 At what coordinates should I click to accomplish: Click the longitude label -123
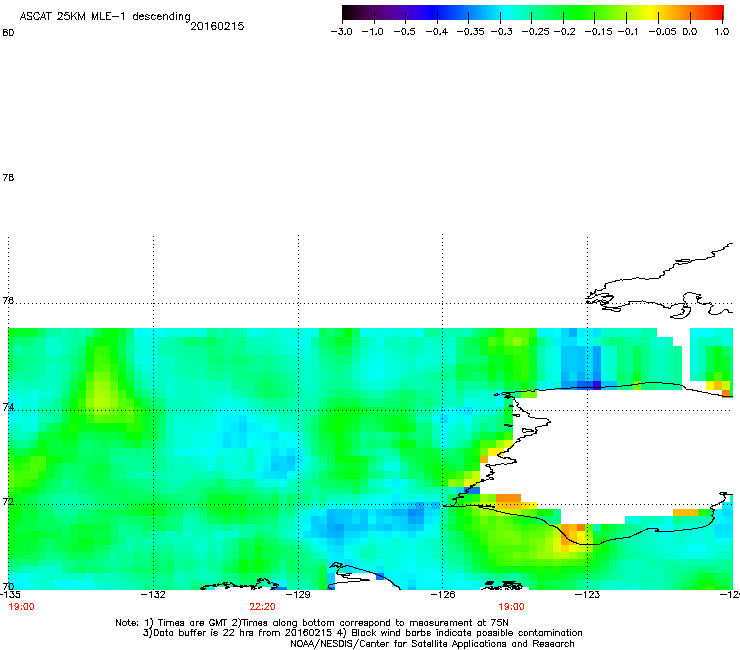point(588,595)
